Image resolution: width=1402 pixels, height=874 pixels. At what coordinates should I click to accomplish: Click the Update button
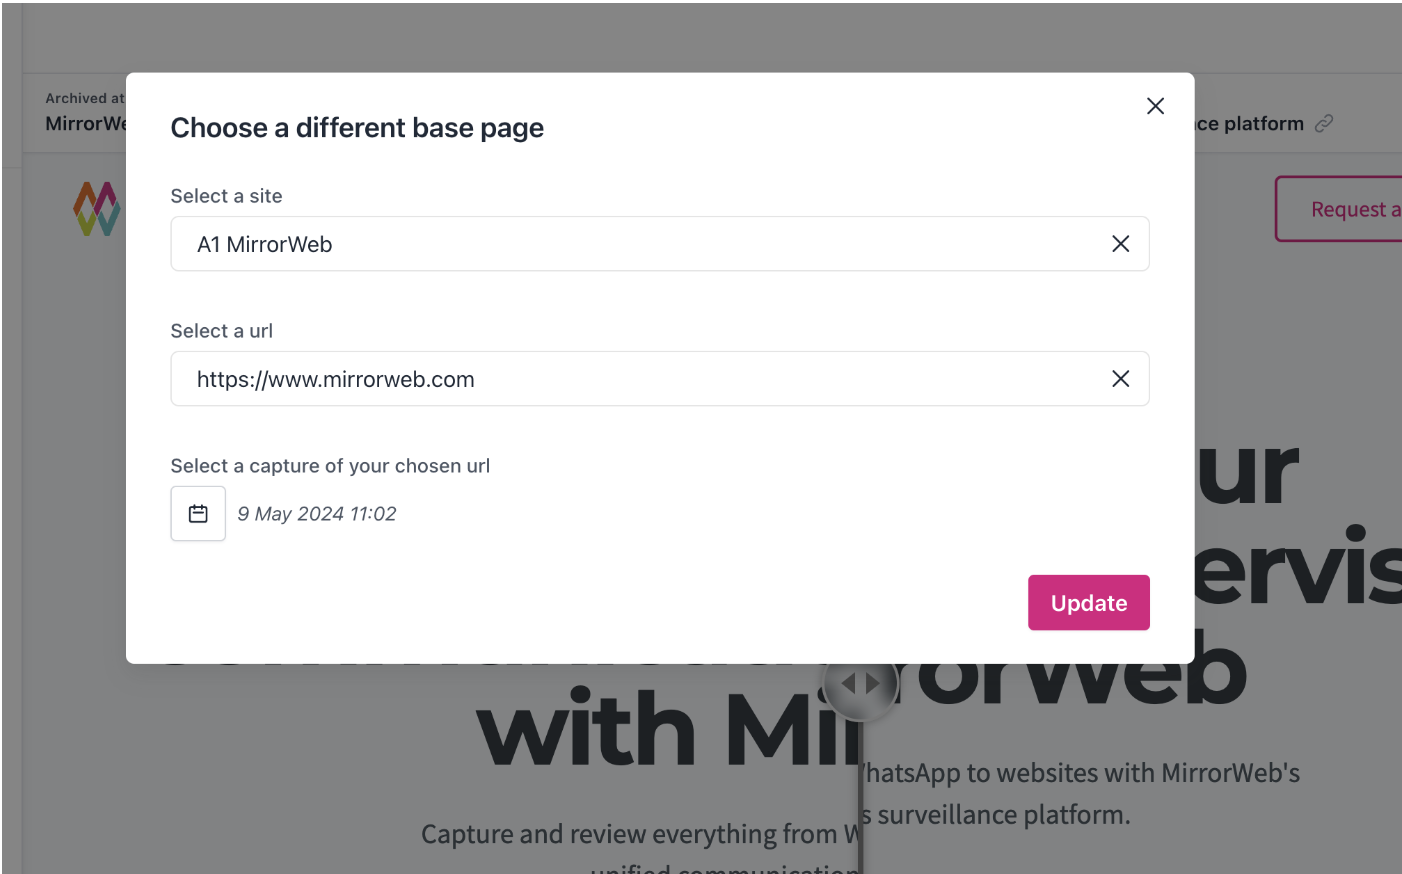[x=1089, y=603]
